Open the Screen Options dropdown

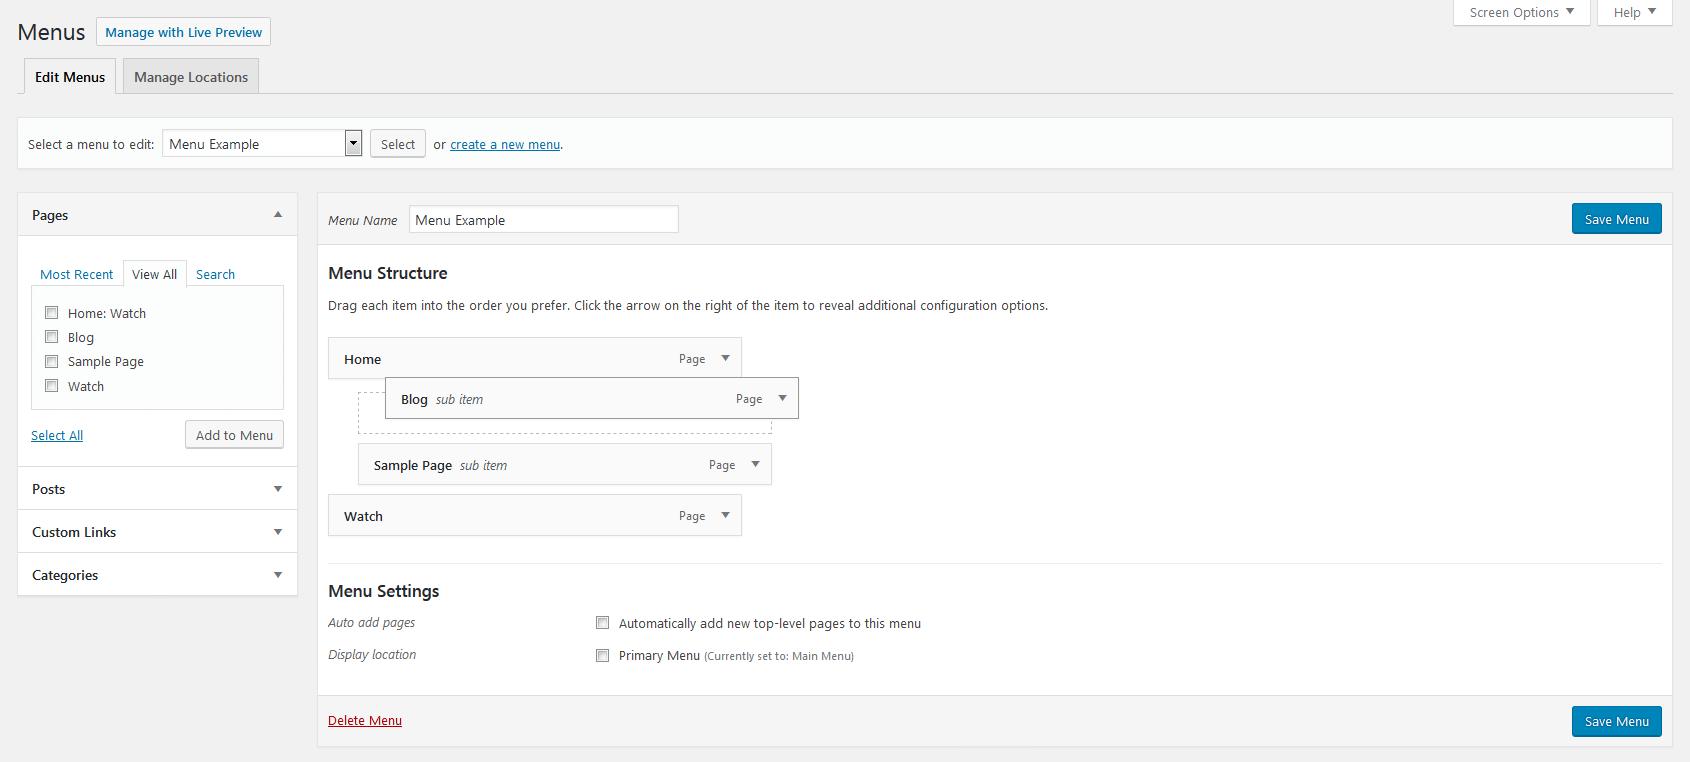pos(1521,13)
